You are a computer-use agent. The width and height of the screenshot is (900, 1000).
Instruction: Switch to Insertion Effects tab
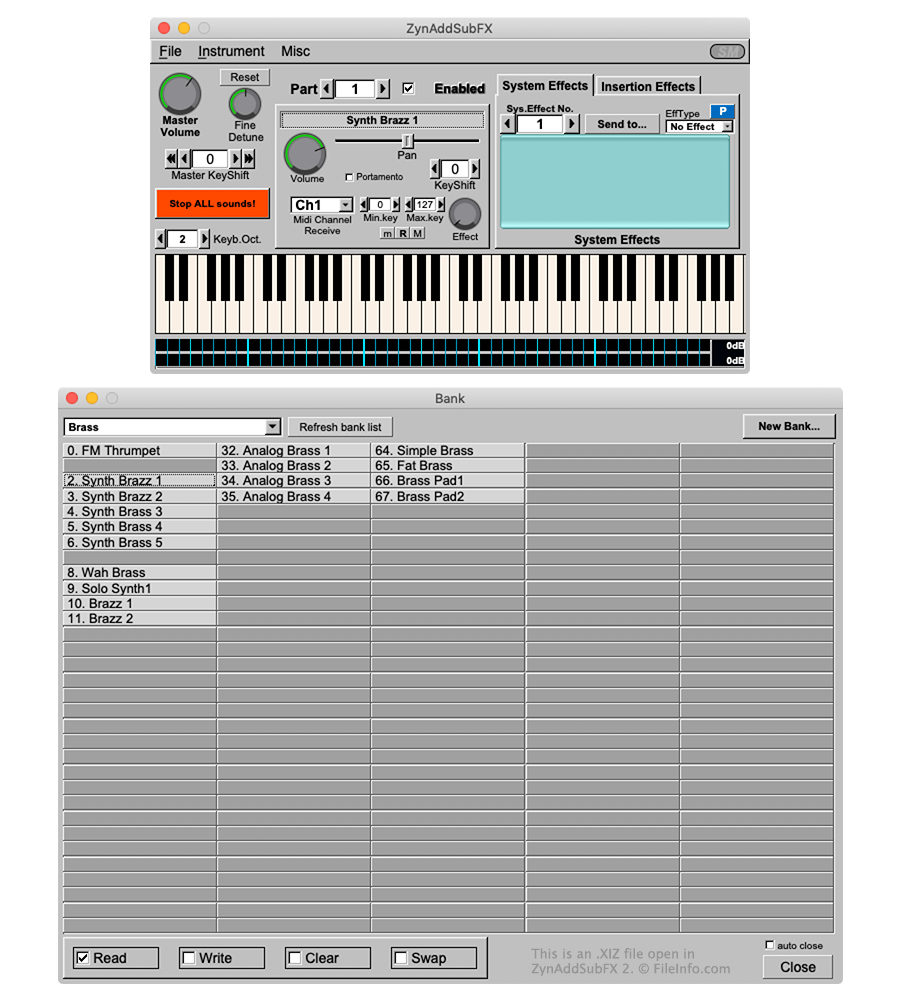click(x=647, y=86)
